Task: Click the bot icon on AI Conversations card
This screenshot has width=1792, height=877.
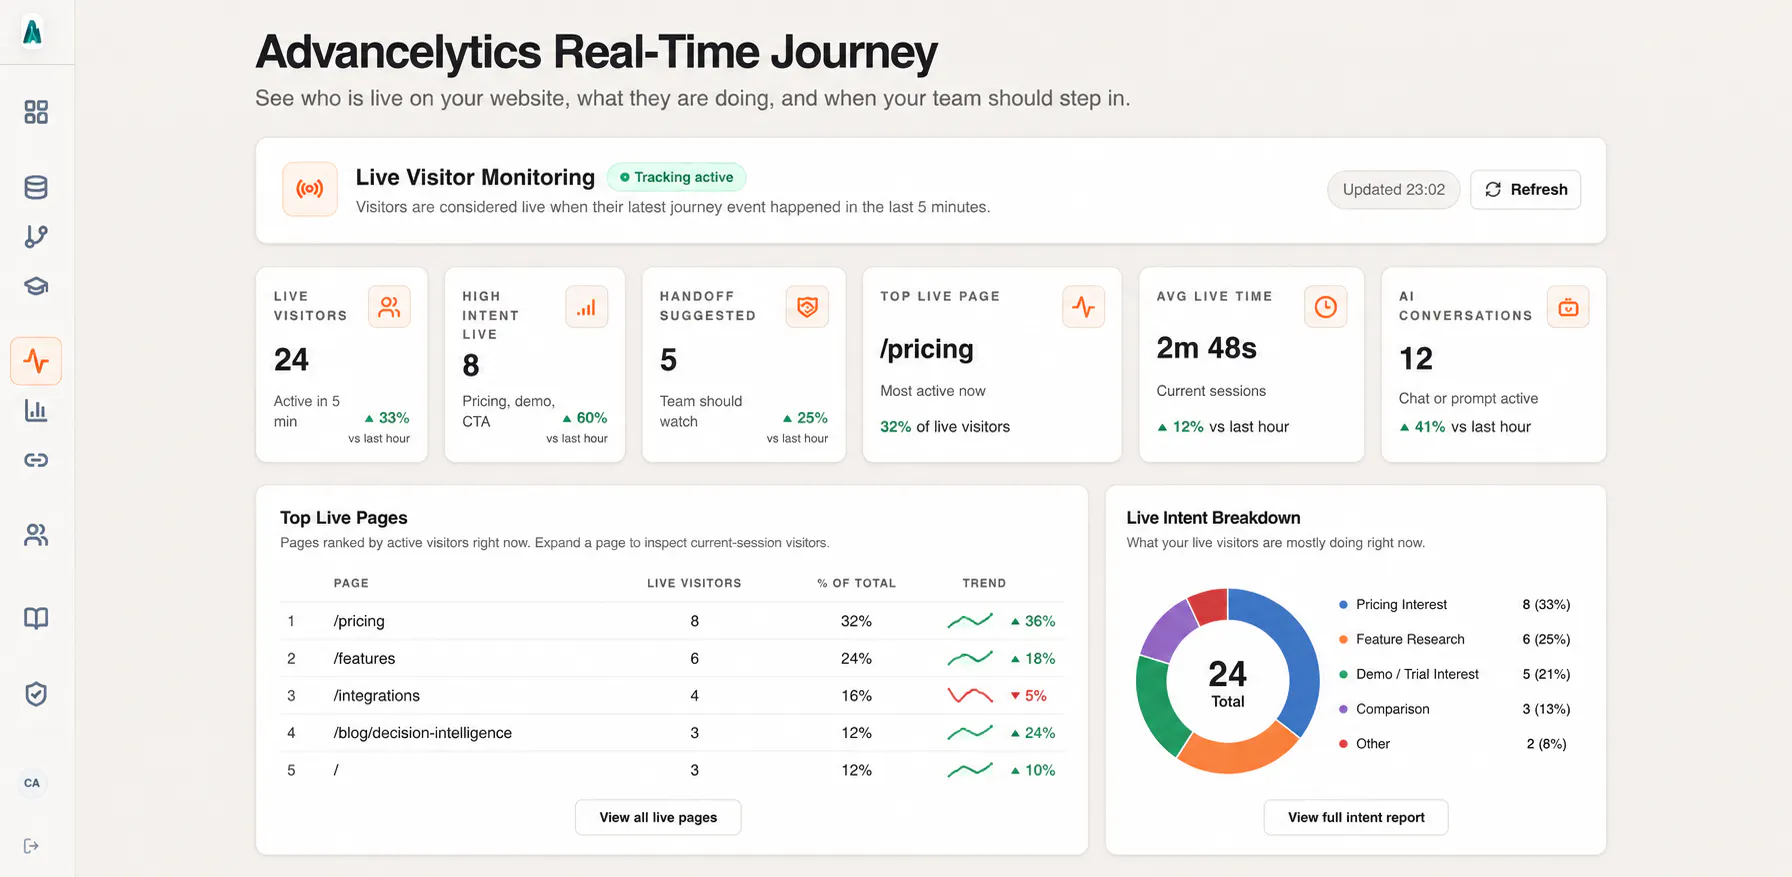Action: tap(1568, 307)
